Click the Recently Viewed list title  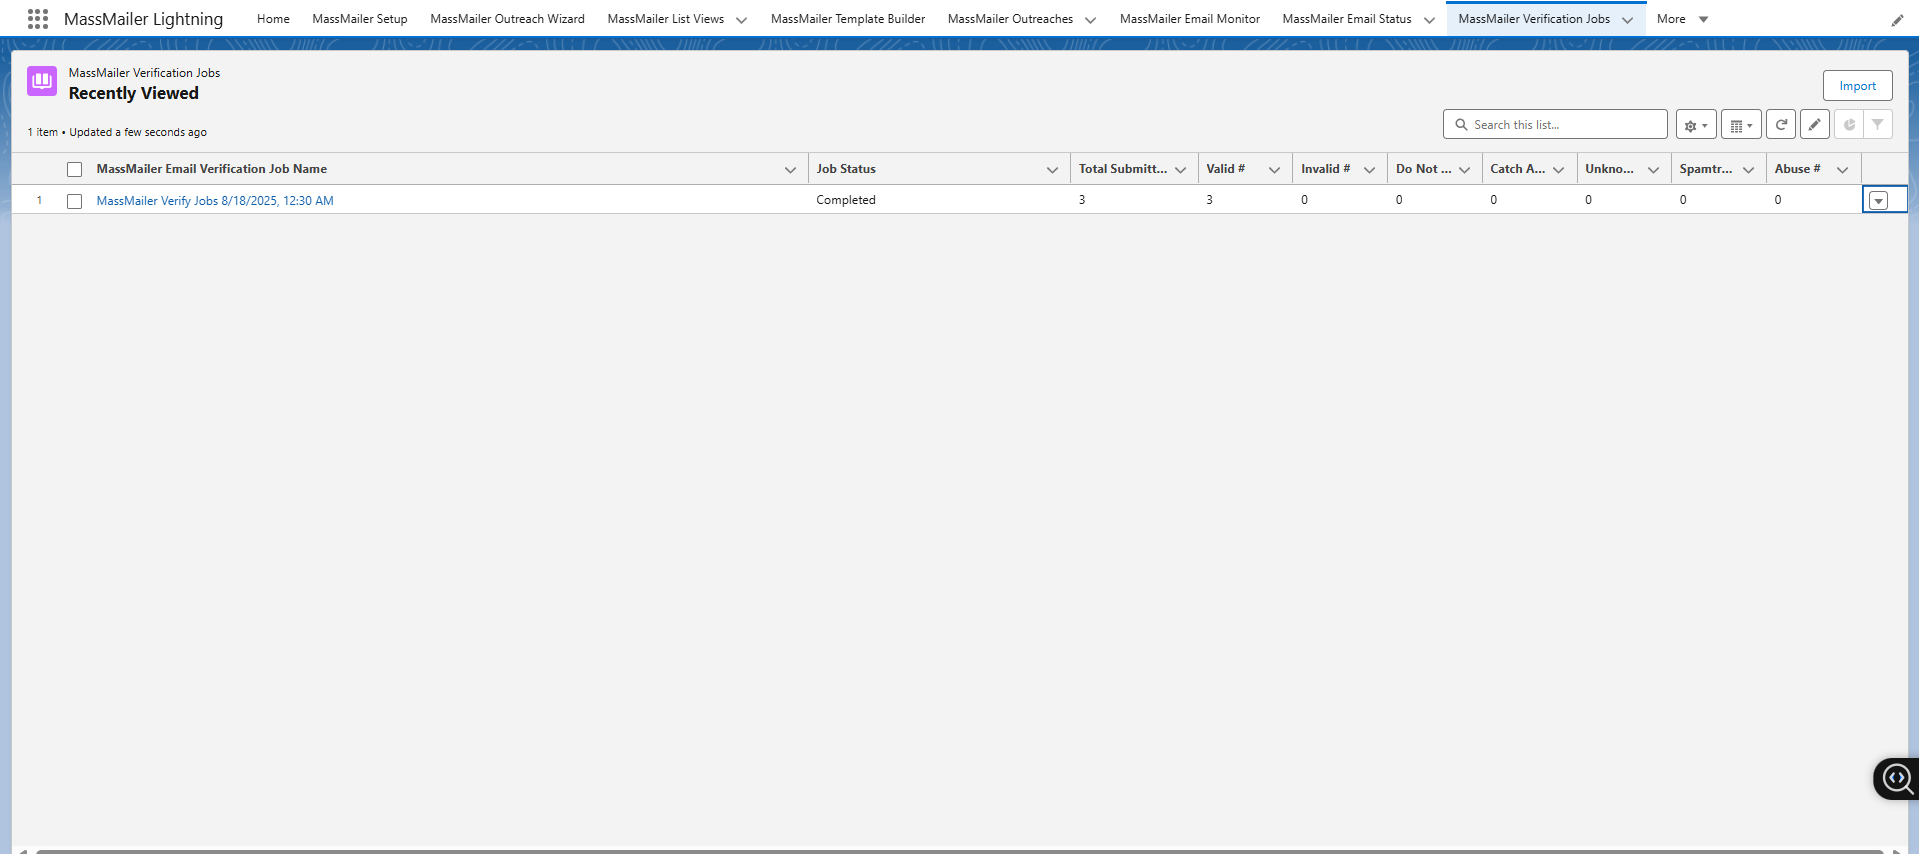coord(134,93)
